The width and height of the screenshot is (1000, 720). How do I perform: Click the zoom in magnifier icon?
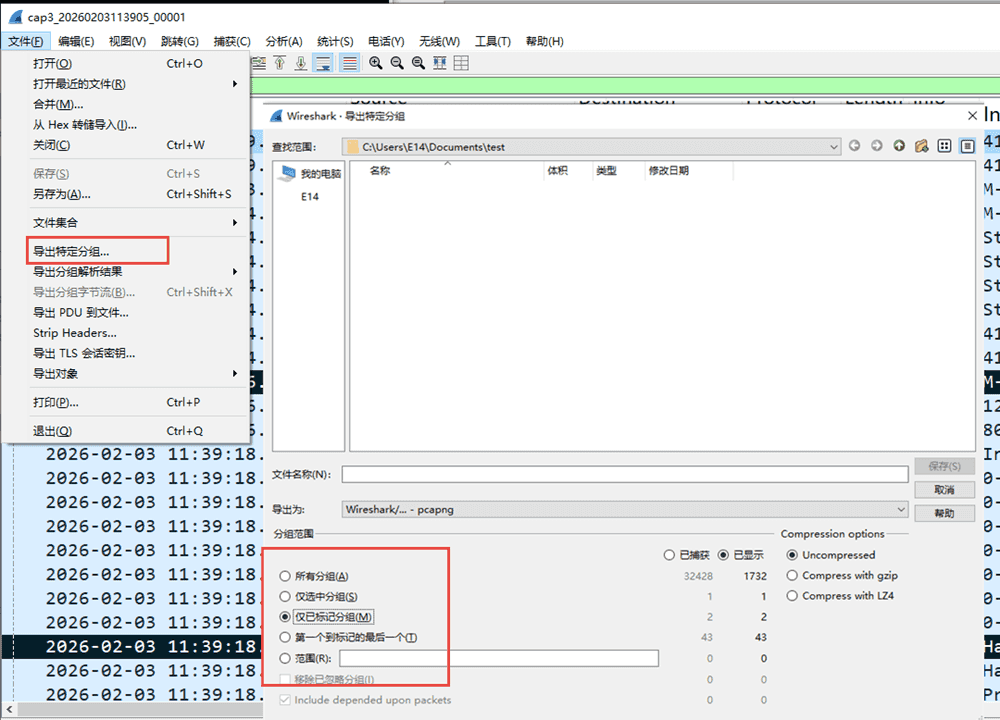[376, 63]
